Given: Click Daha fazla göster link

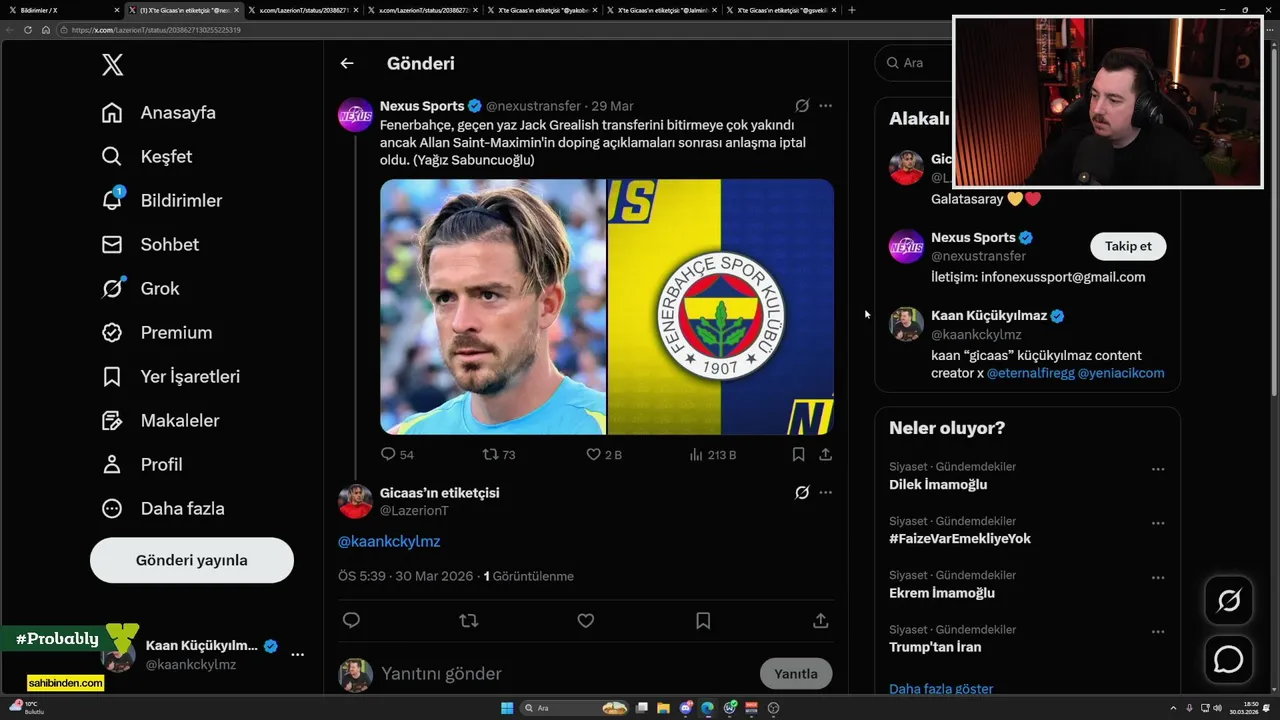Looking at the screenshot, I should click(x=941, y=689).
